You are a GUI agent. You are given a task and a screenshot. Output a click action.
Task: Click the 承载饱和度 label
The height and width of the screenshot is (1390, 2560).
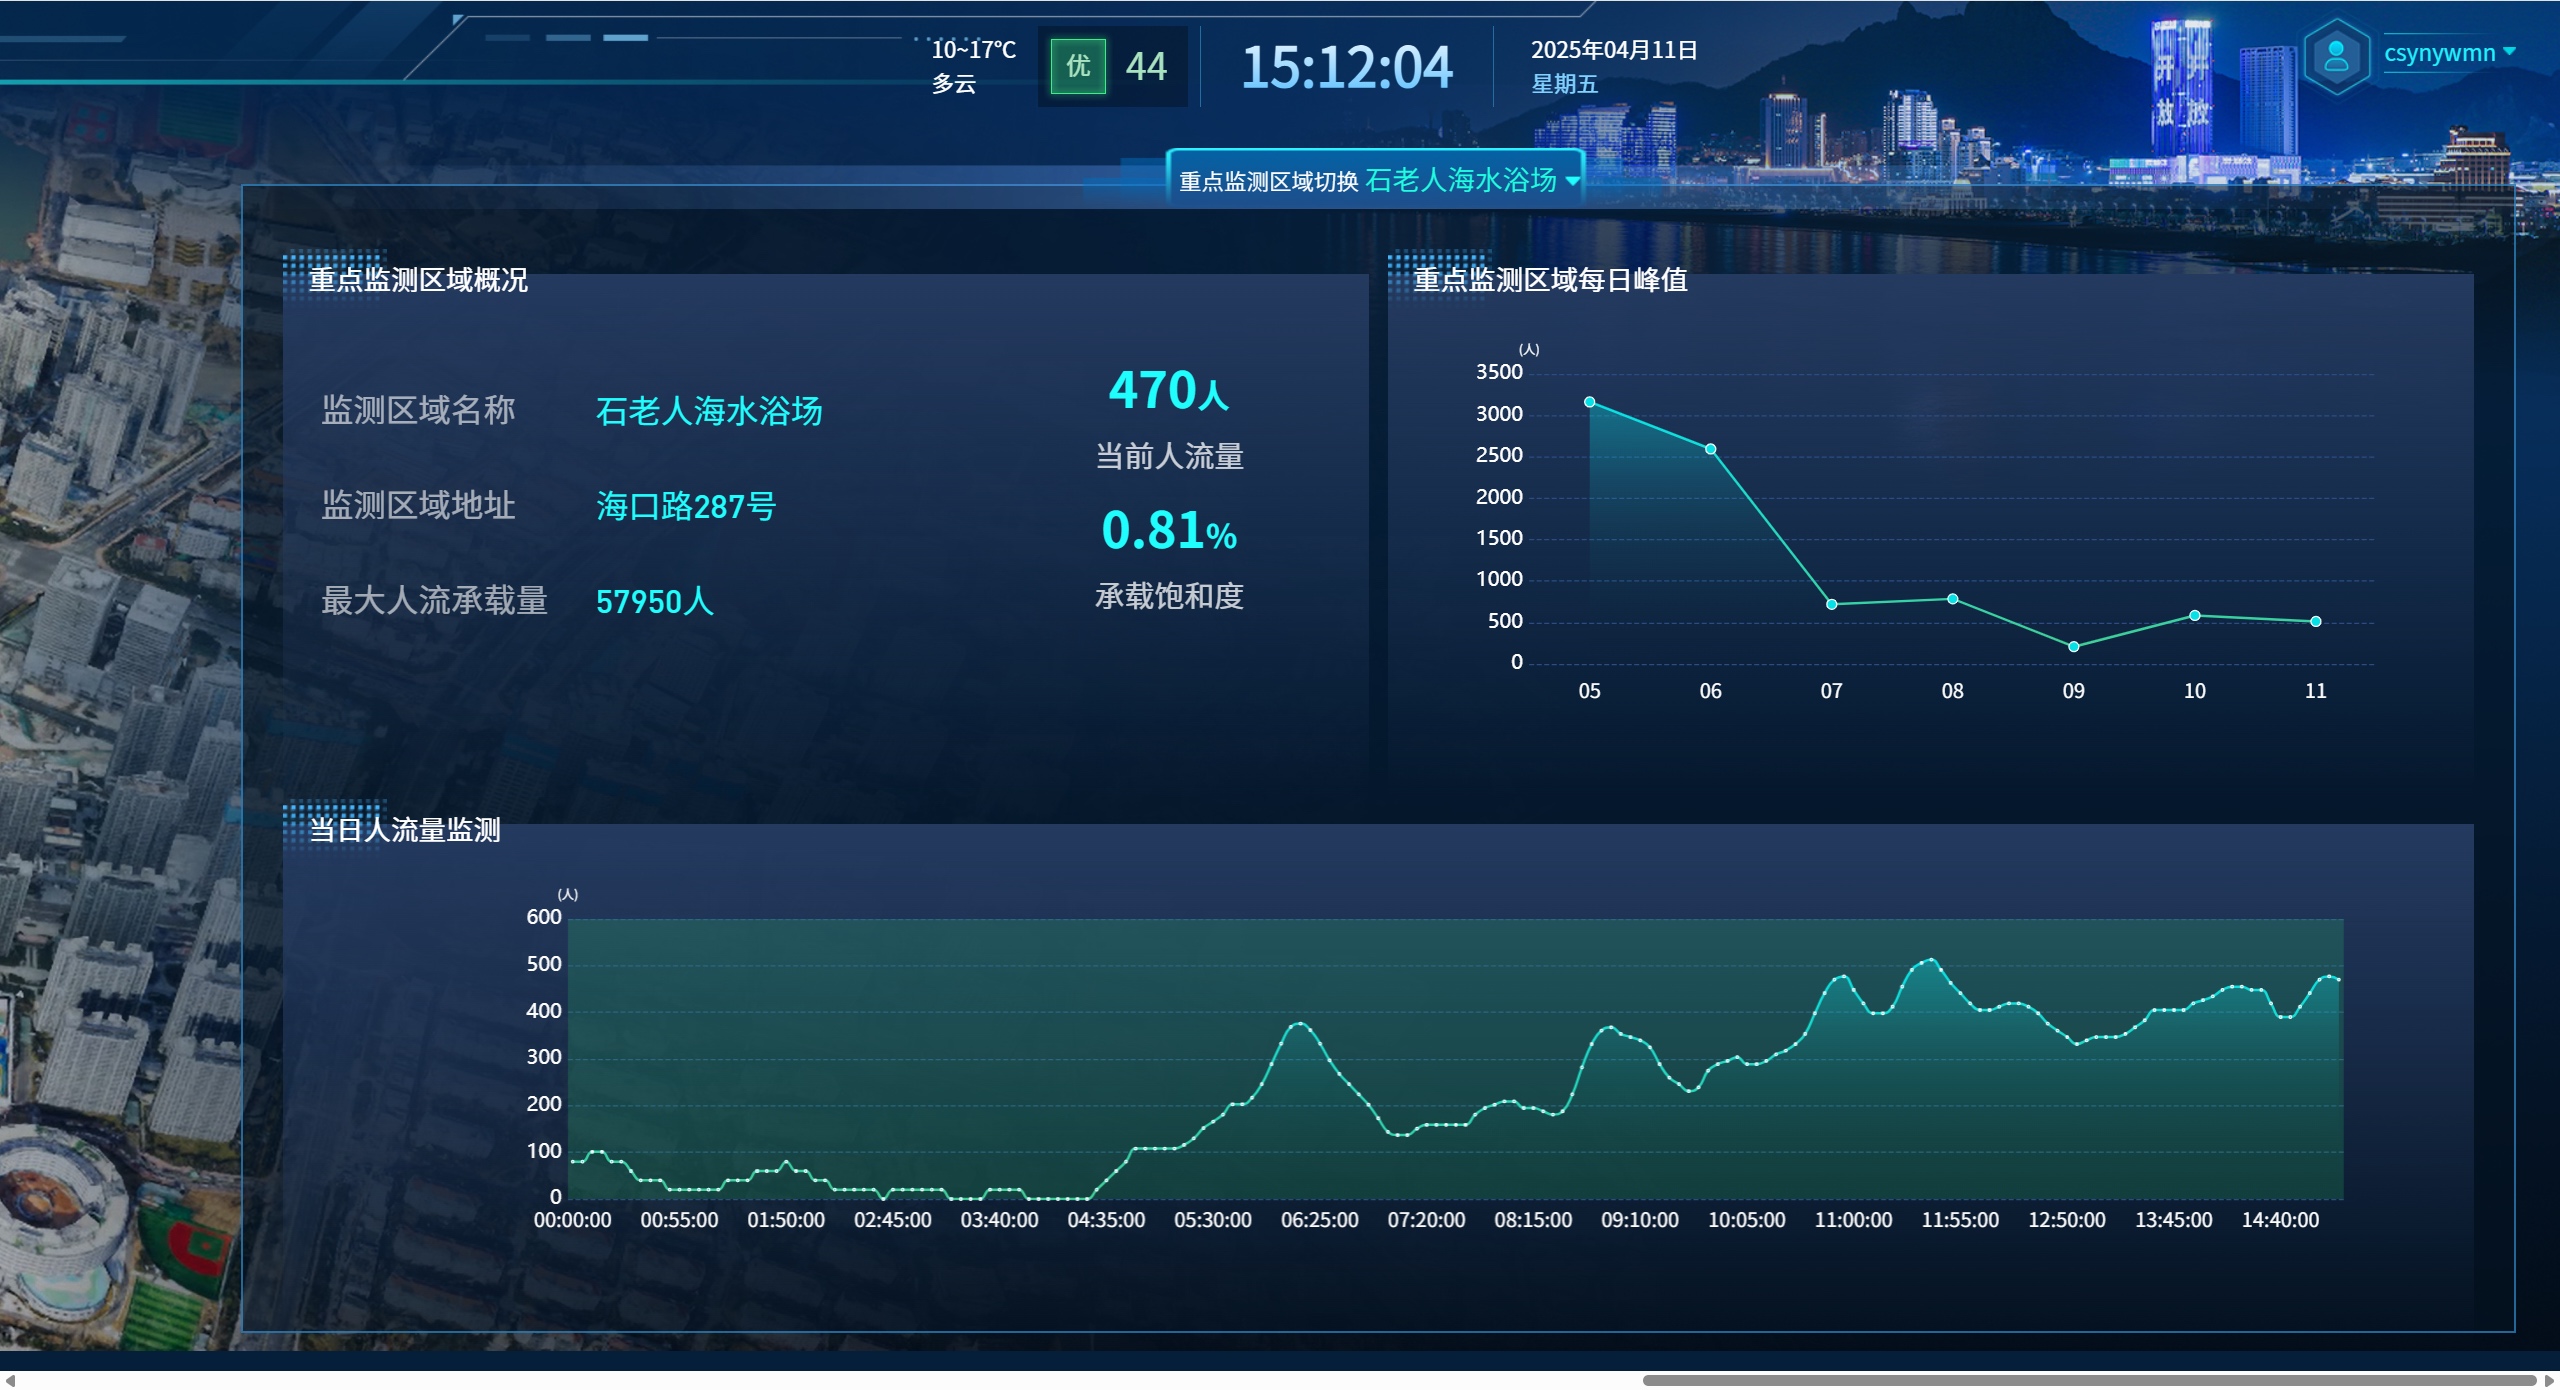point(1169,597)
